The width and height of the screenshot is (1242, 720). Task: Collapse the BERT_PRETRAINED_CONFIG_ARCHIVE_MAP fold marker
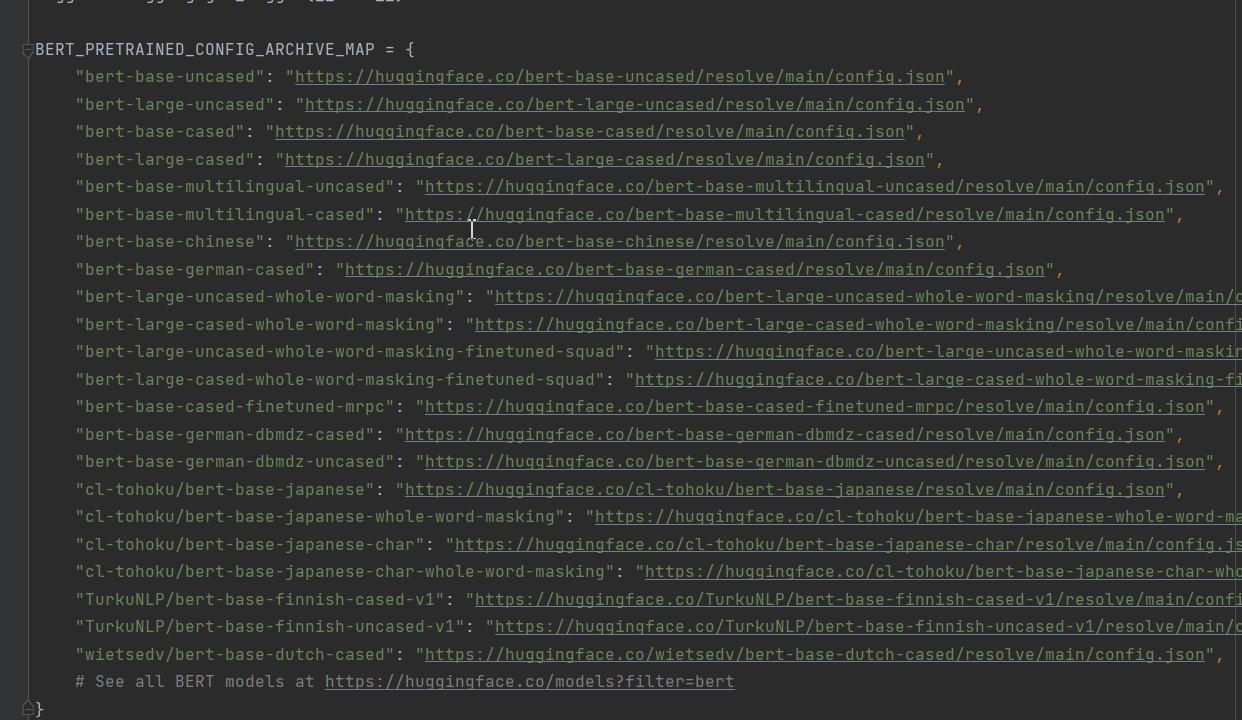(x=28, y=50)
